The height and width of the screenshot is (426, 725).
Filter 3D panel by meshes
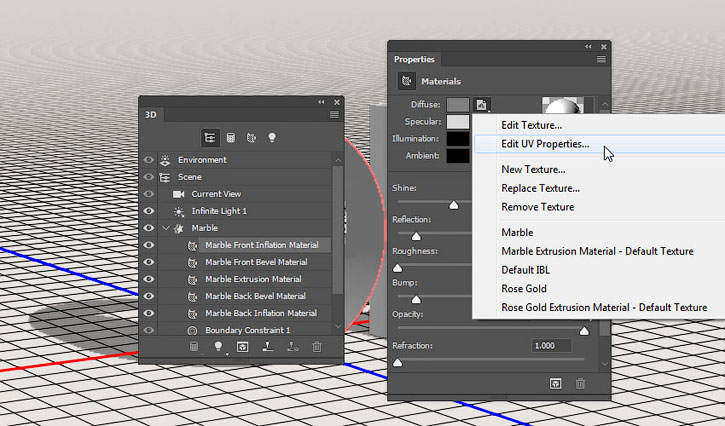[x=230, y=138]
